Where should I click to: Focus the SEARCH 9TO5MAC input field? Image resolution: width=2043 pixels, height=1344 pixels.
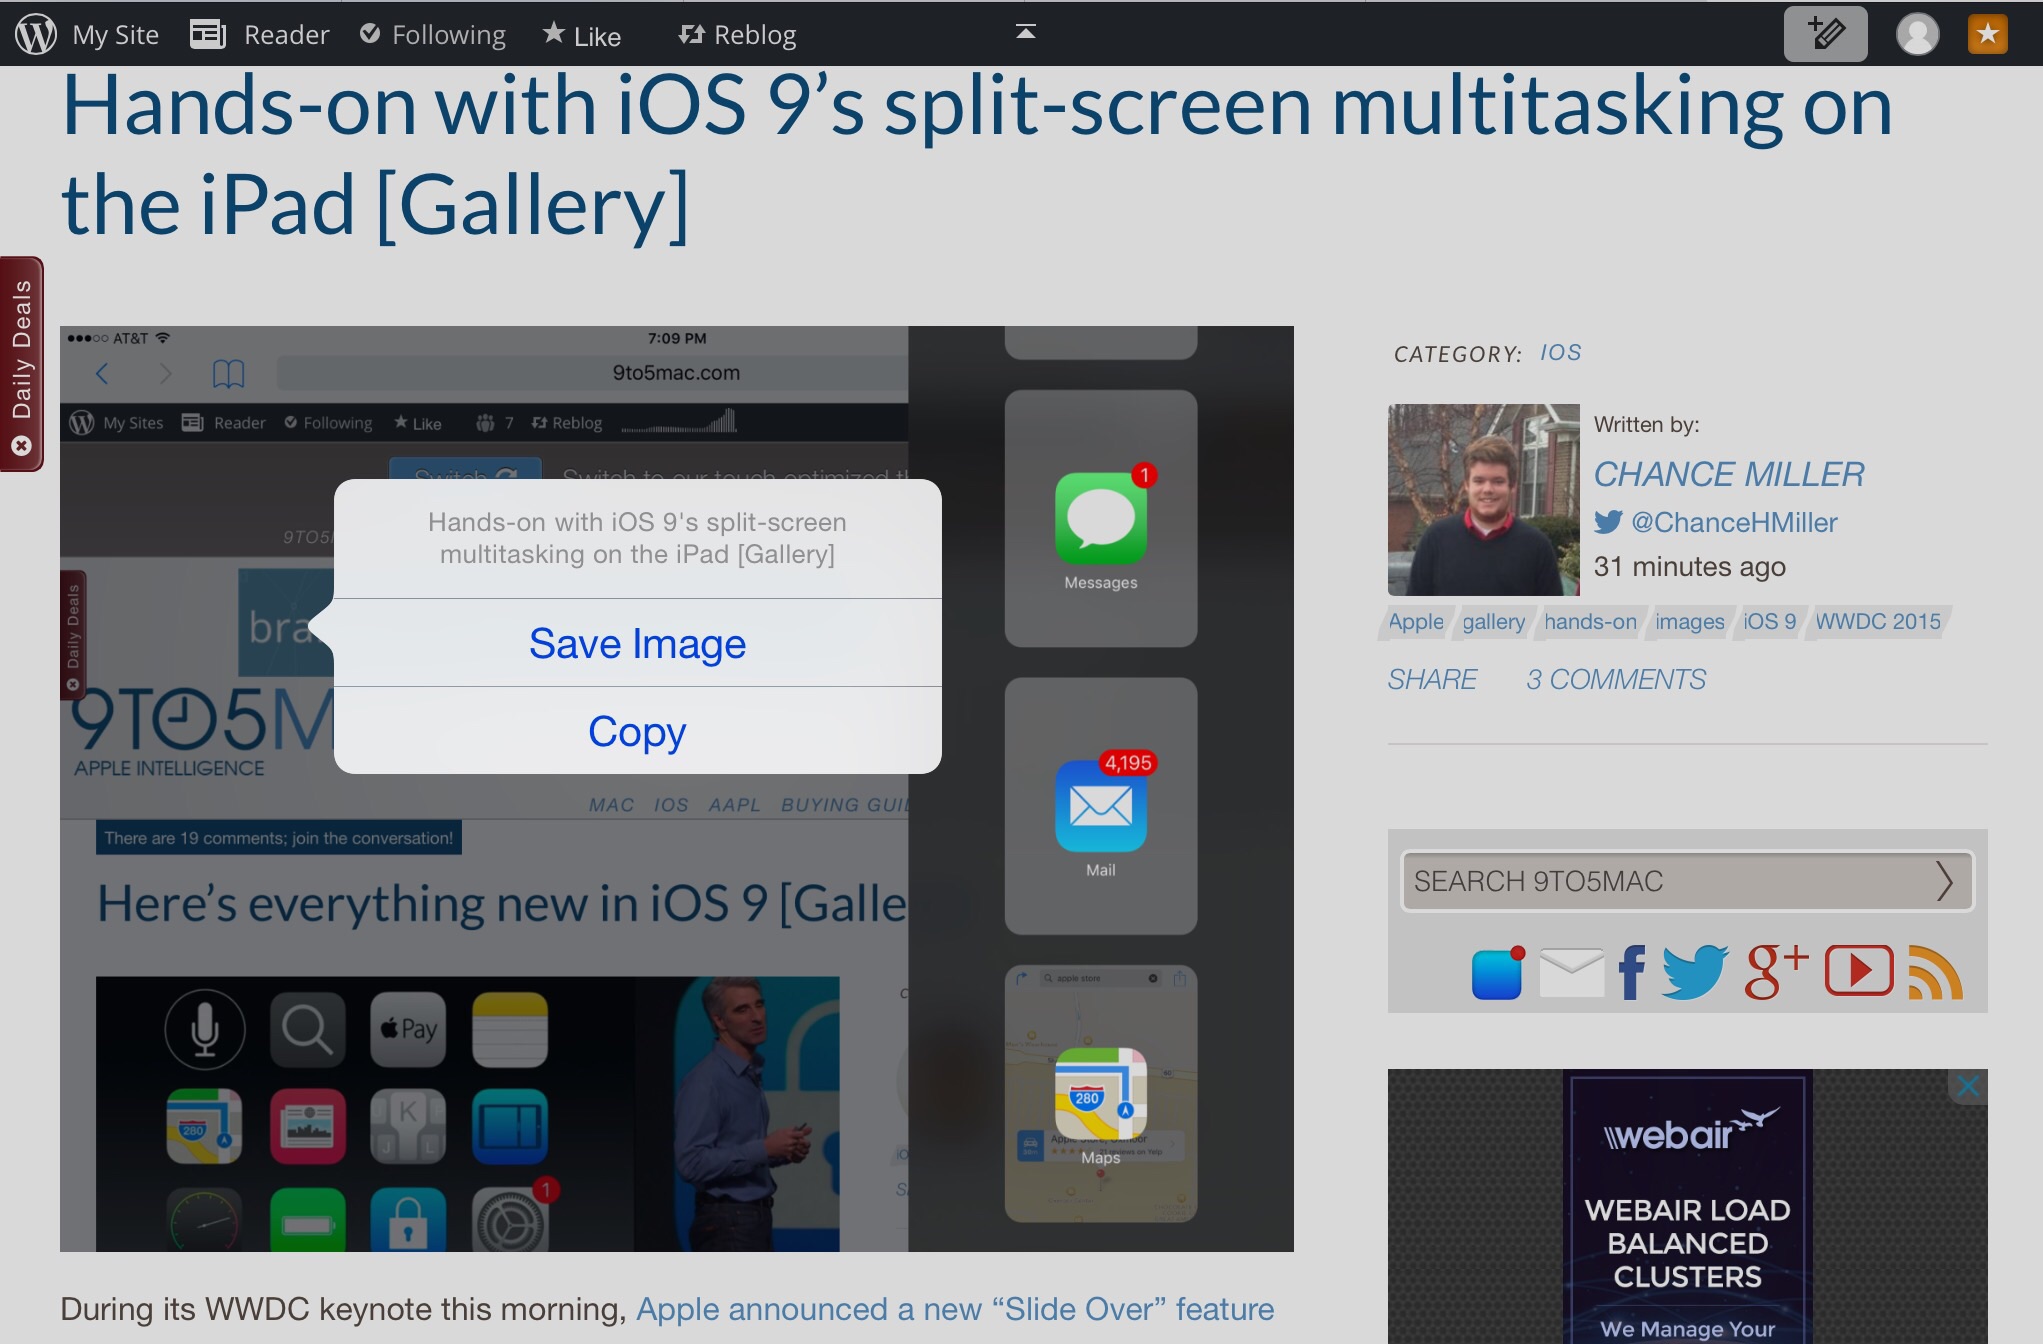click(x=1660, y=881)
